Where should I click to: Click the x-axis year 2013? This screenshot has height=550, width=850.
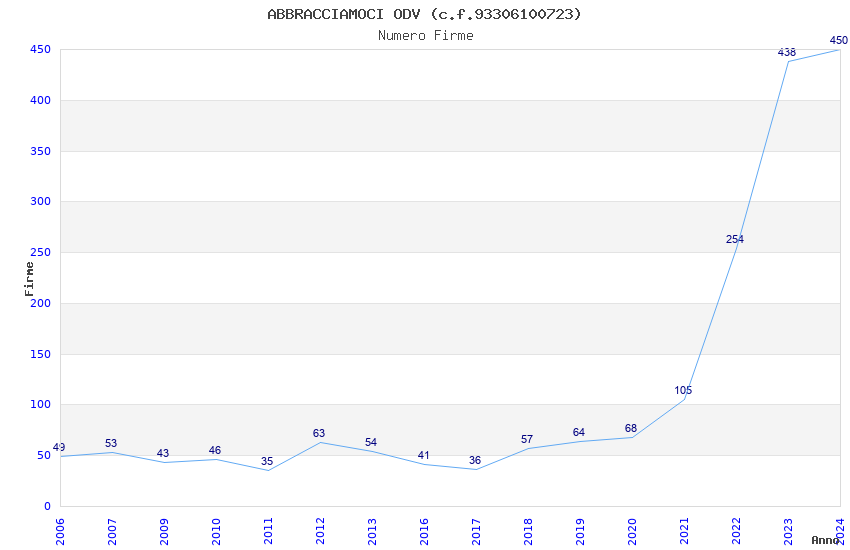point(372,532)
